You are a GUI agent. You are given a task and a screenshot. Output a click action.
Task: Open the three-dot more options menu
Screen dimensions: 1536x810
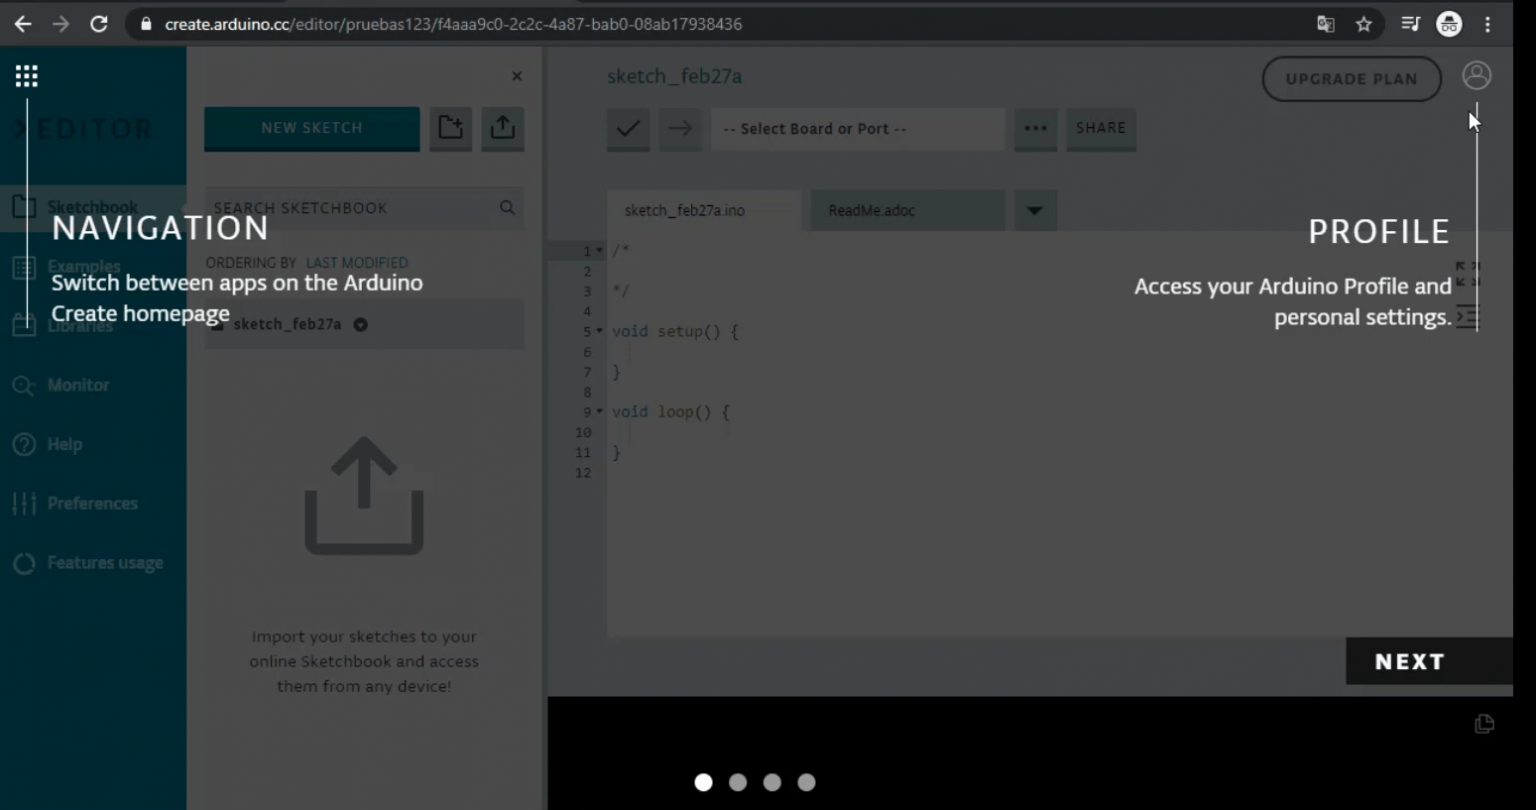[x=1035, y=128]
